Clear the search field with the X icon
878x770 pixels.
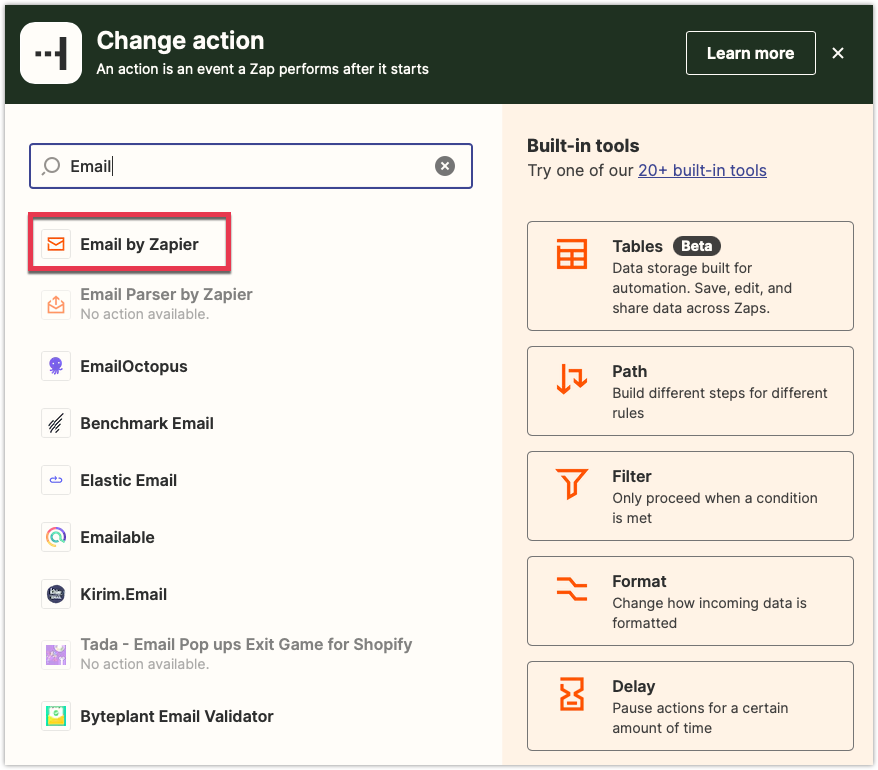click(445, 166)
